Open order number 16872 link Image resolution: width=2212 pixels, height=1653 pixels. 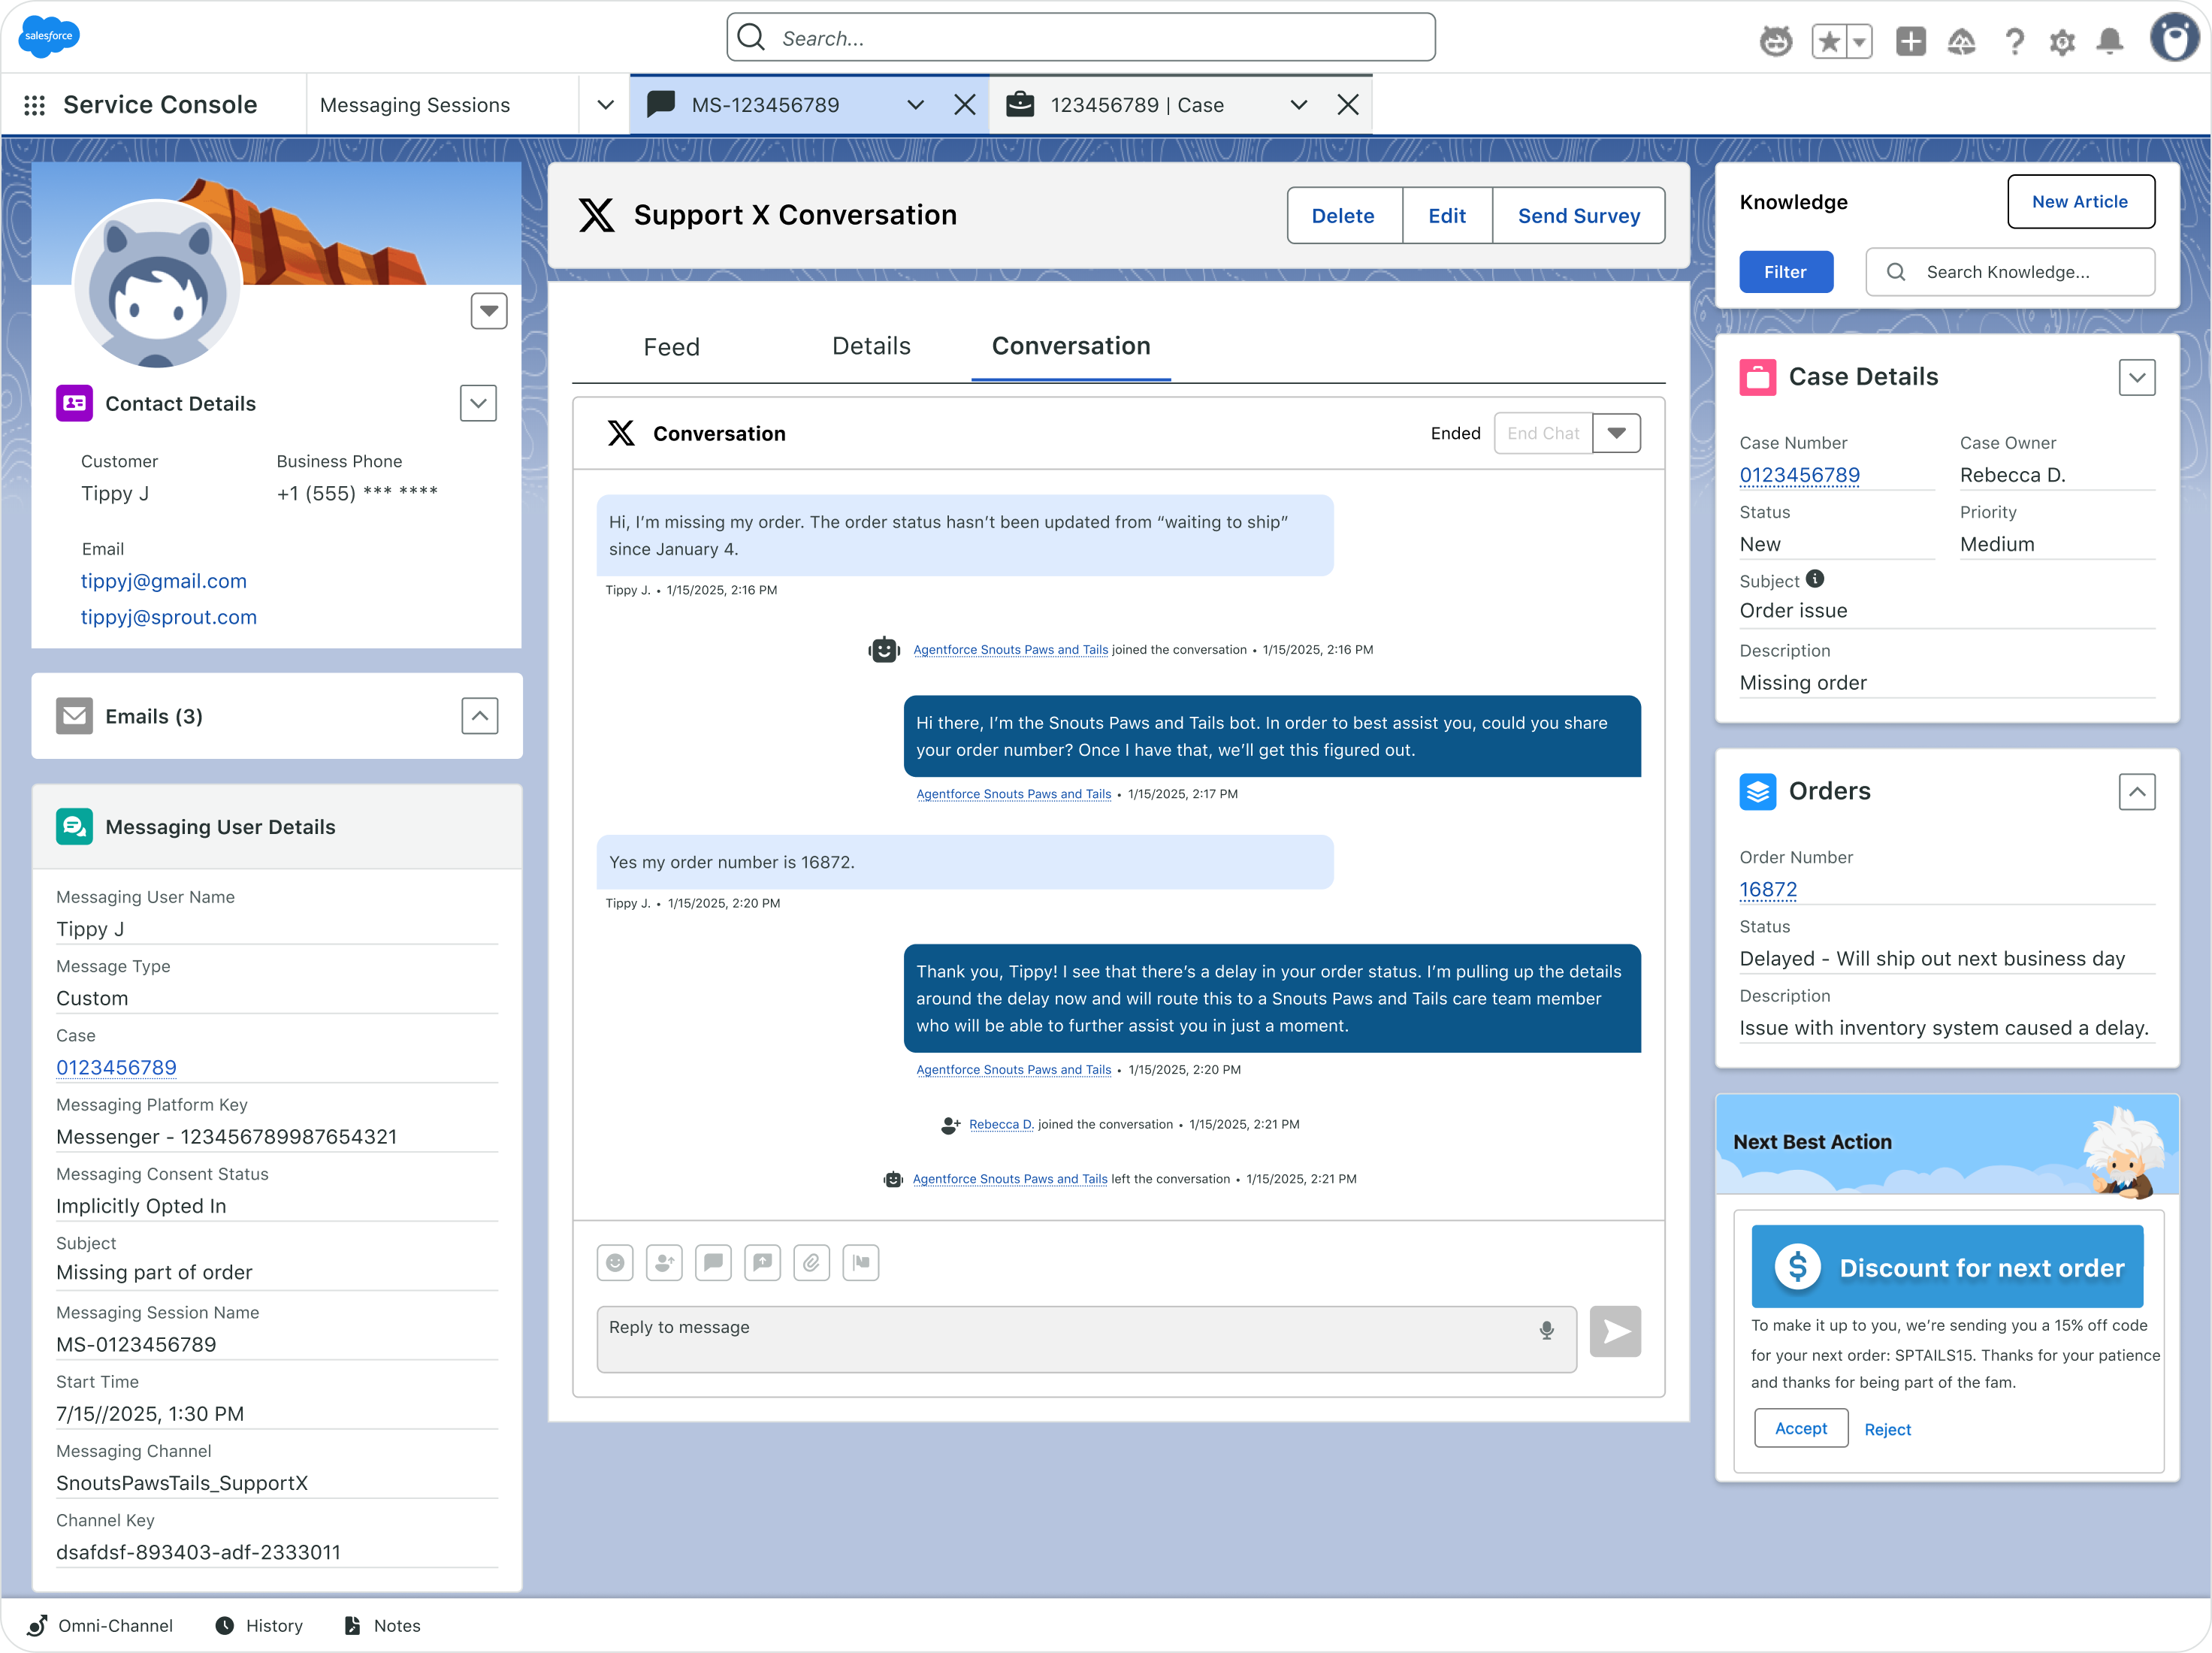coord(1768,889)
